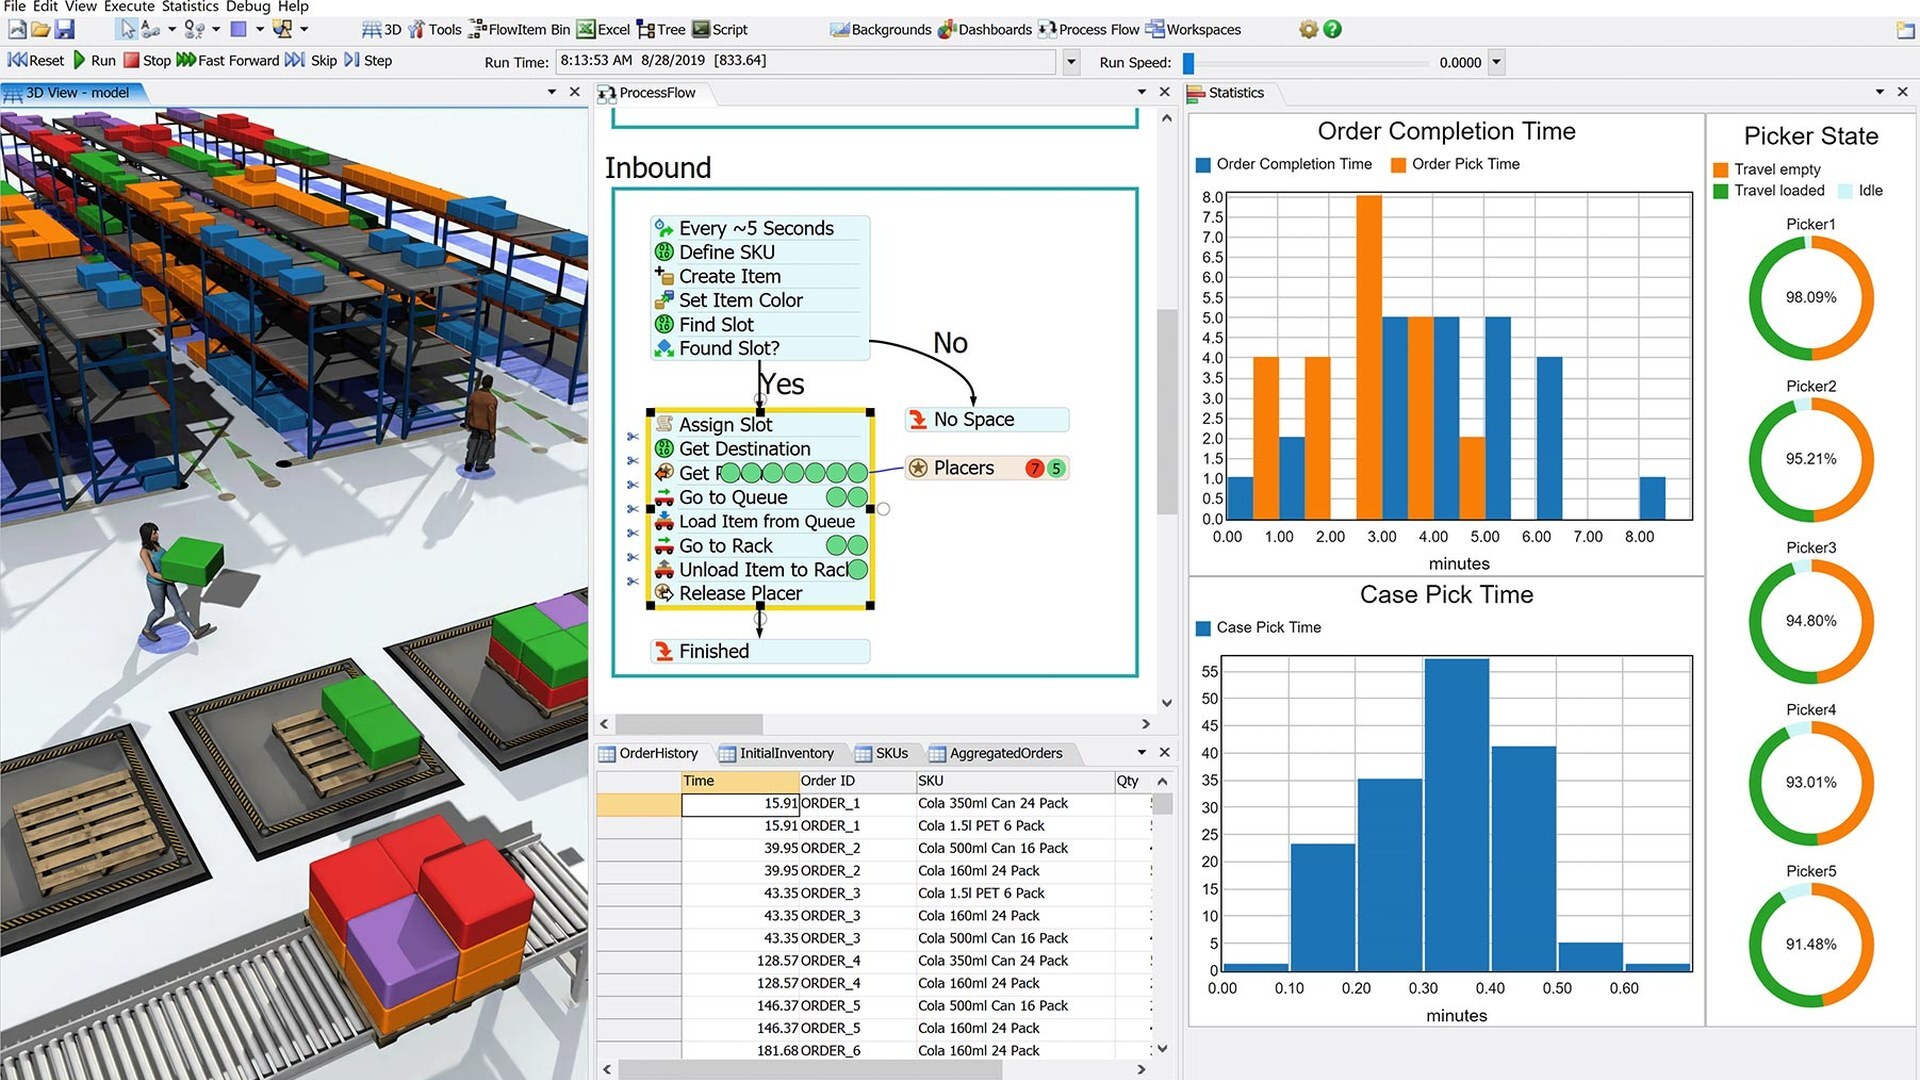This screenshot has height=1080, width=1920.
Task: Click the Order ID column header
Action: [856, 781]
